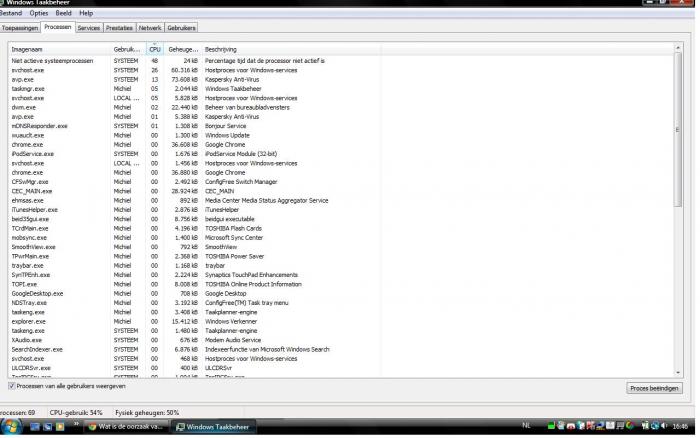Click the 16:46 clock in the tray
This screenshot has width=700, height=438.
[x=680, y=426]
